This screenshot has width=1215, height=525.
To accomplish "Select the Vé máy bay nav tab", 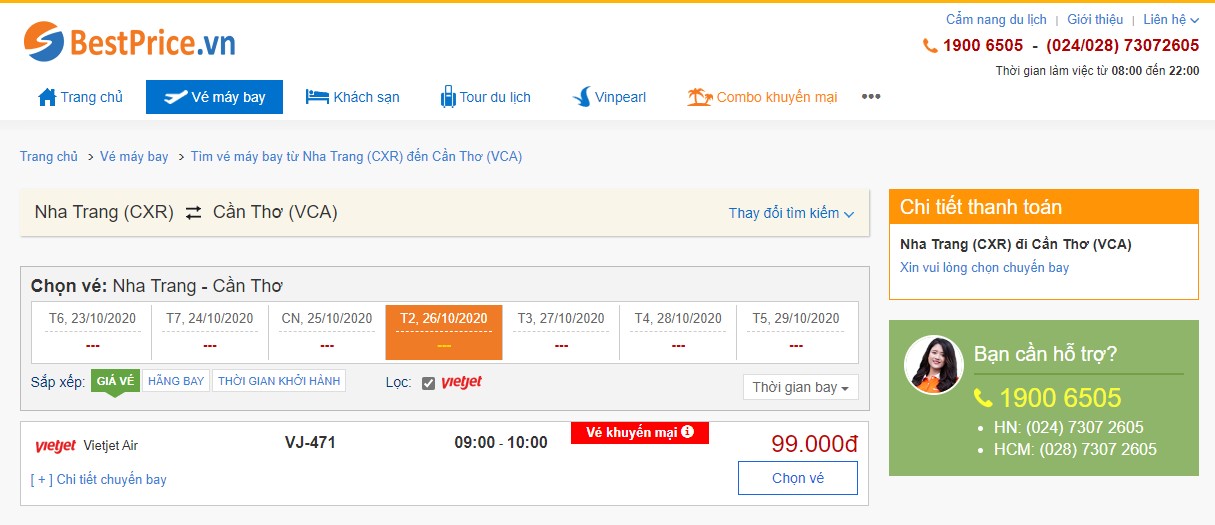I will 214,97.
